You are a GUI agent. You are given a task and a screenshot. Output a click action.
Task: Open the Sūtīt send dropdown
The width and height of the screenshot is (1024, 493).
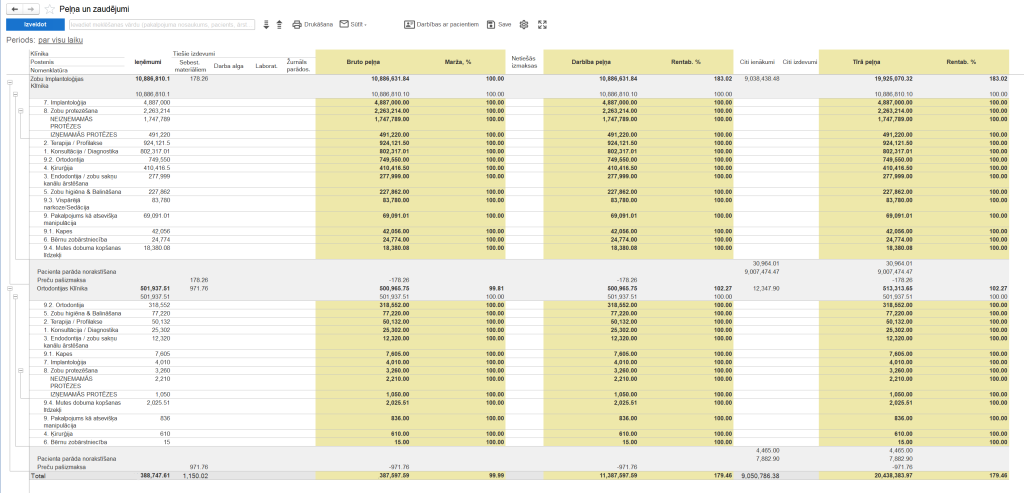tap(351, 24)
